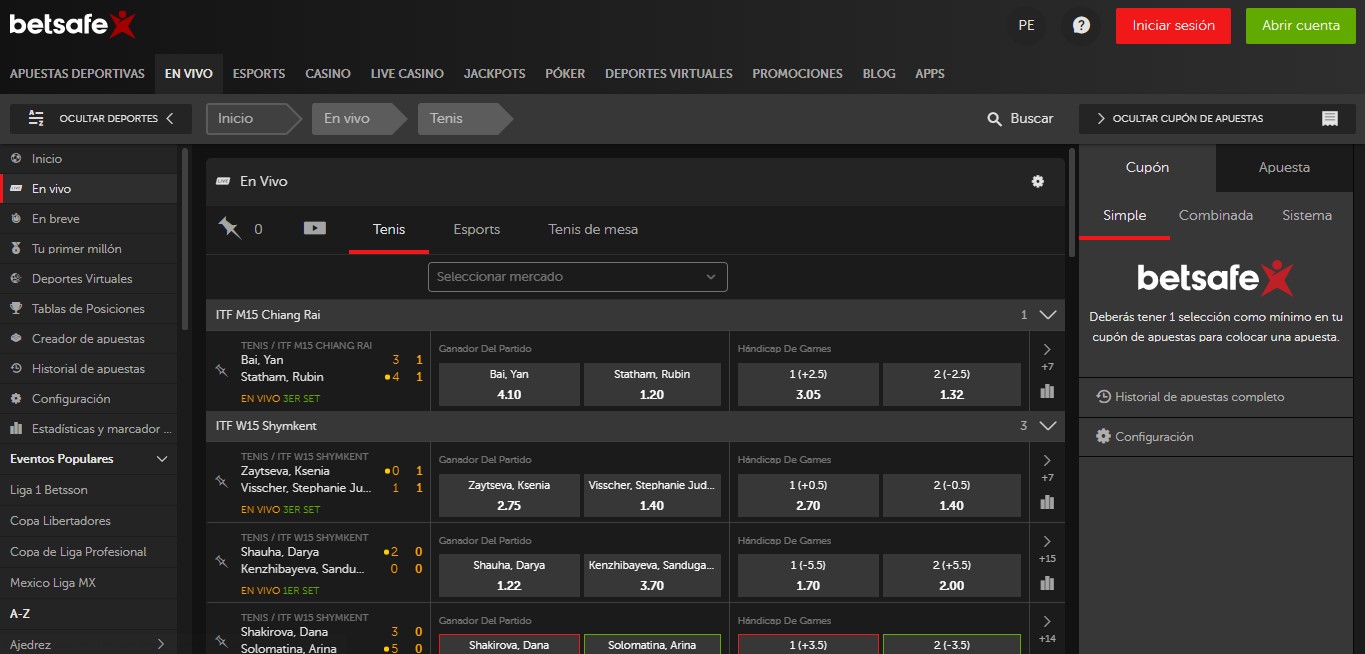Pin the Shauha vs Kenzhibayeva match
1365x654 pixels.
pyautogui.click(x=222, y=561)
